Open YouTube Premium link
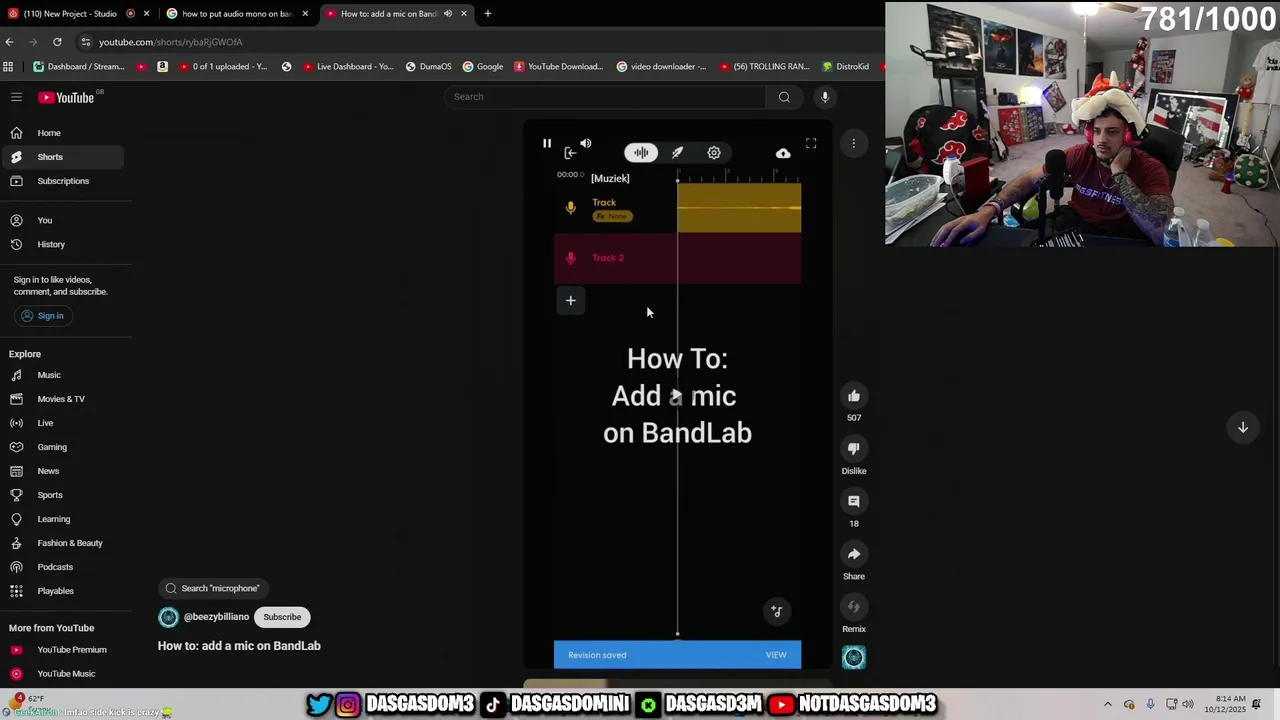 62,650
